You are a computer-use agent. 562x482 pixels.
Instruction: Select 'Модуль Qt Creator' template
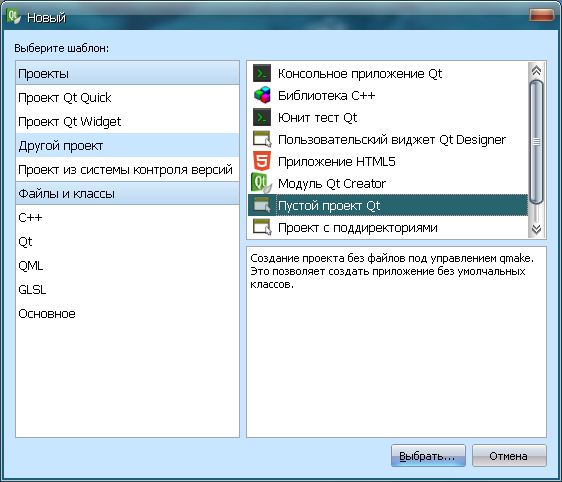pyautogui.click(x=388, y=183)
